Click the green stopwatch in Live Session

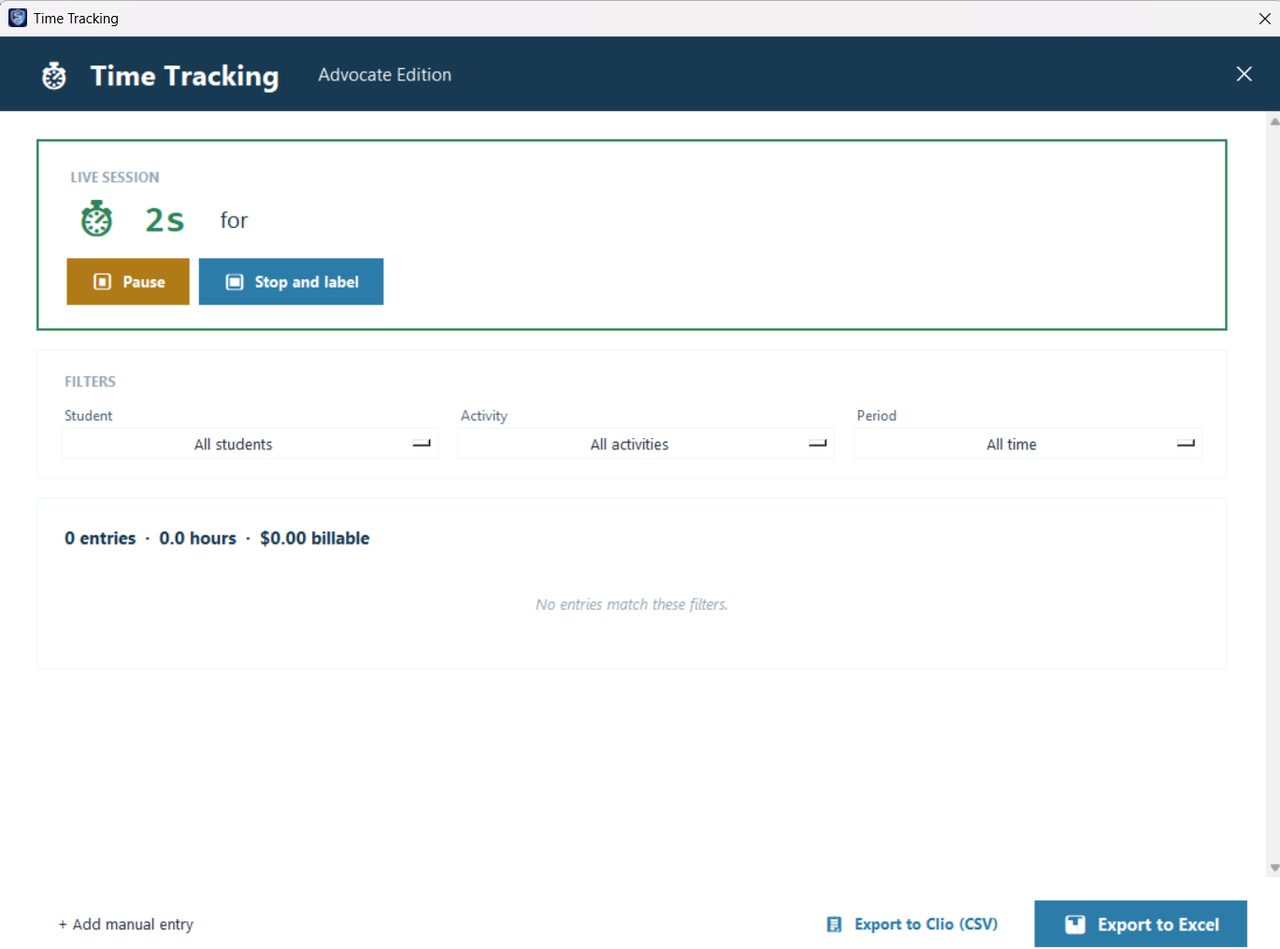click(x=97, y=219)
